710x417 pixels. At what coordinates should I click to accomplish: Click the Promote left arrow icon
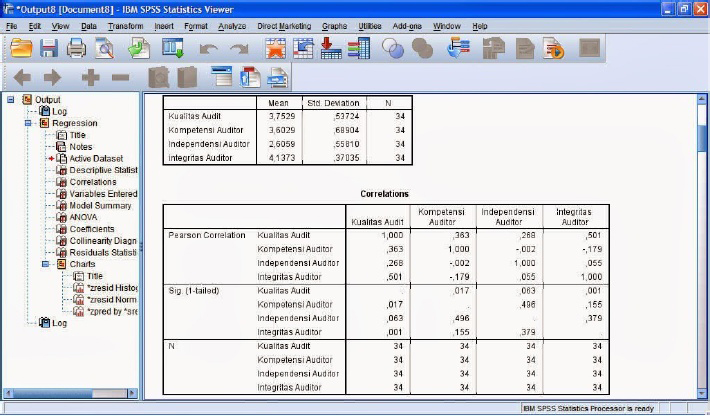[x=22, y=77]
